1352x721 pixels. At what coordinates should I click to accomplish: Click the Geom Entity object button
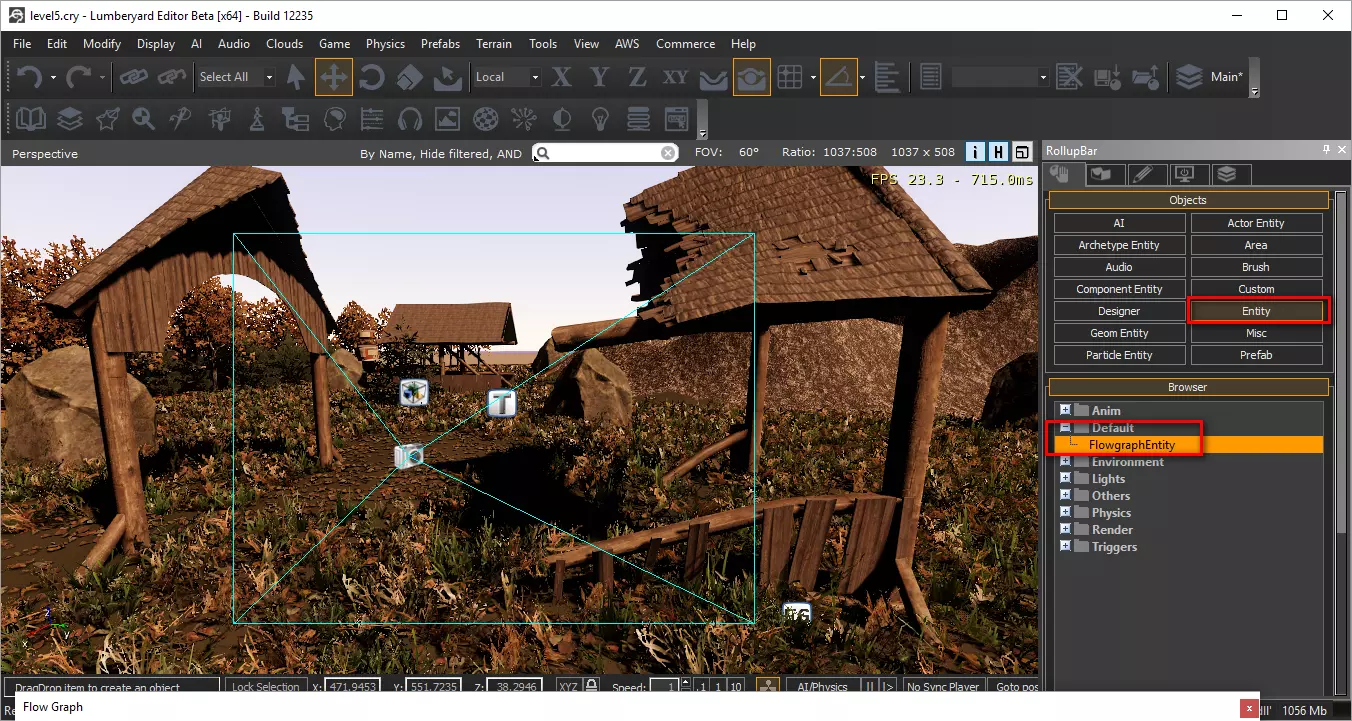click(1119, 333)
